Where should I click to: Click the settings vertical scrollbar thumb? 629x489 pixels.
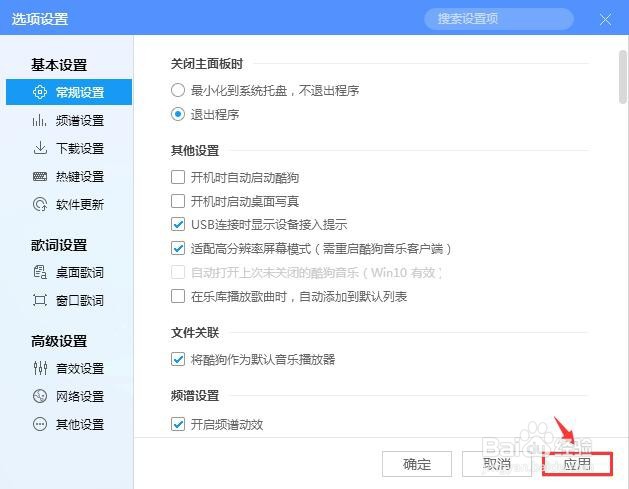pos(623,76)
